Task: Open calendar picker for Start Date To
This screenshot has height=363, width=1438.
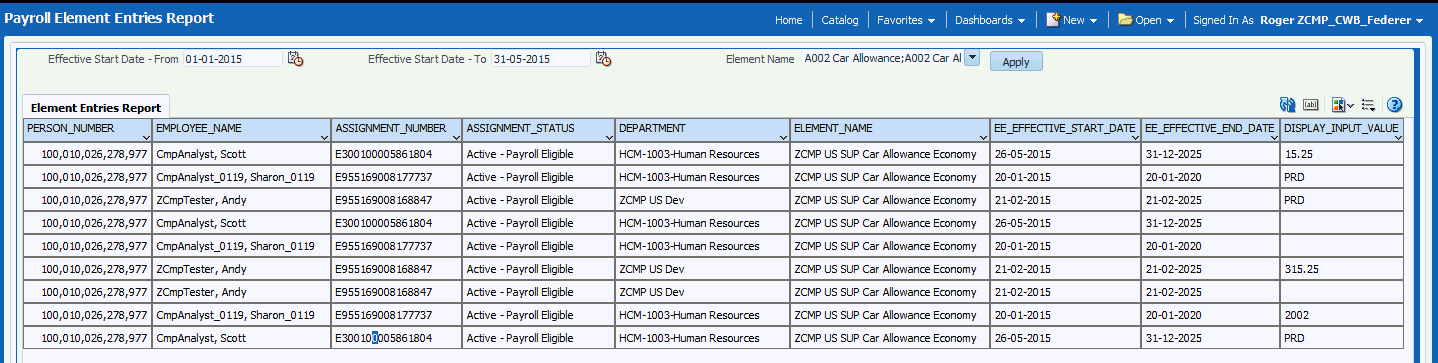Action: 603,59
